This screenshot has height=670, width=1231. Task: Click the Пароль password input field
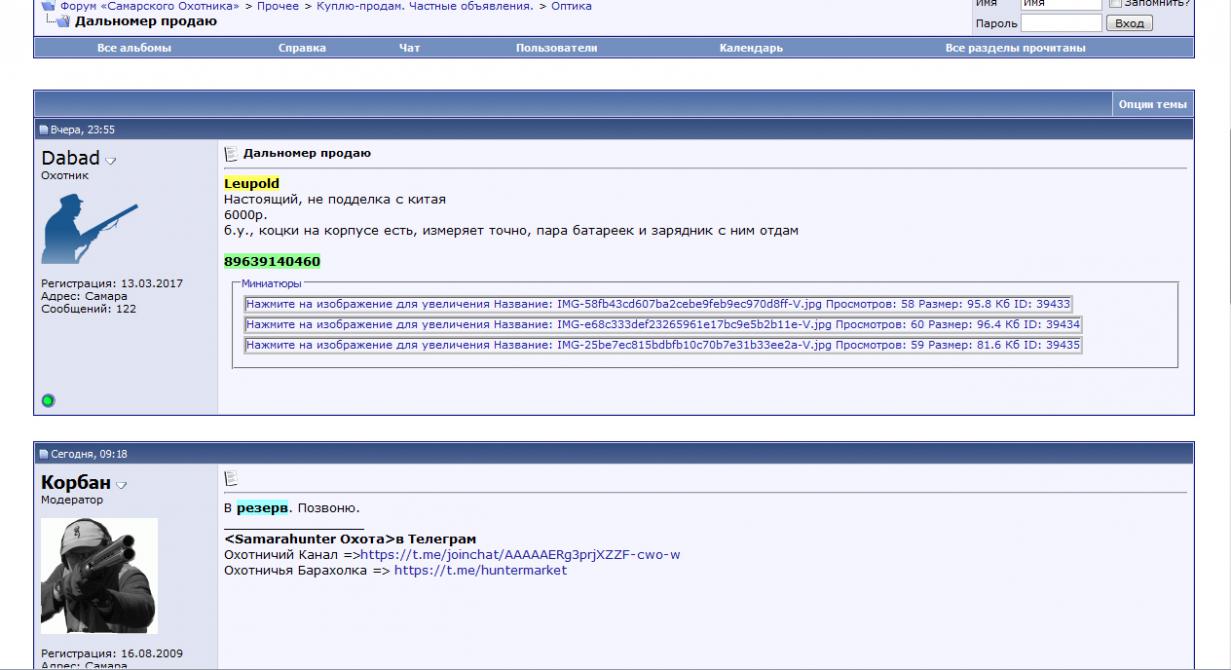[x=1060, y=23]
